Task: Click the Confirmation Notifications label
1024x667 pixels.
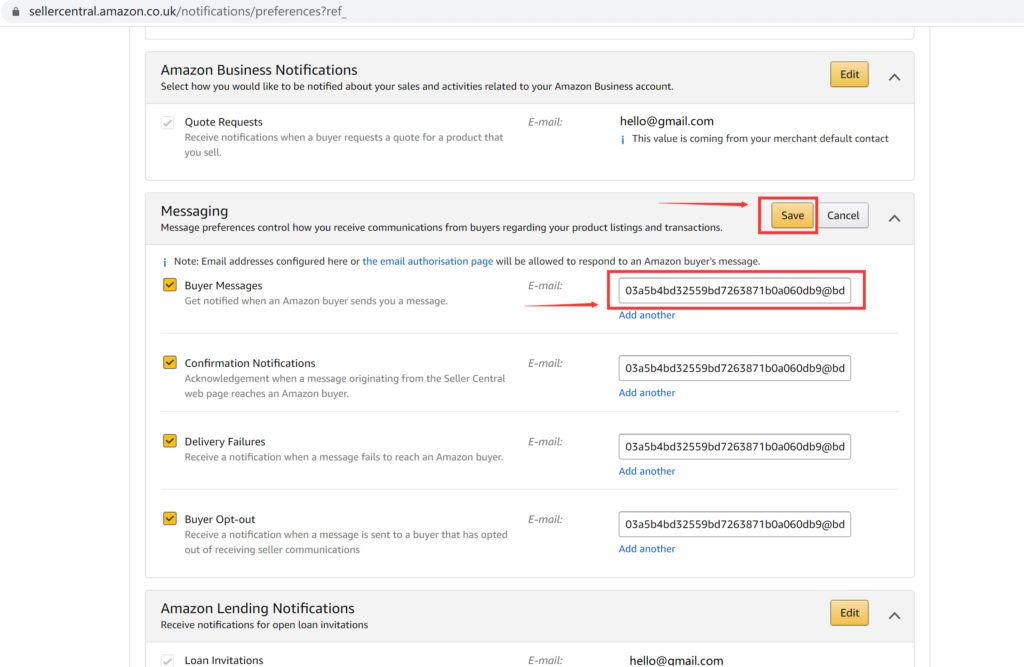Action: tap(250, 363)
